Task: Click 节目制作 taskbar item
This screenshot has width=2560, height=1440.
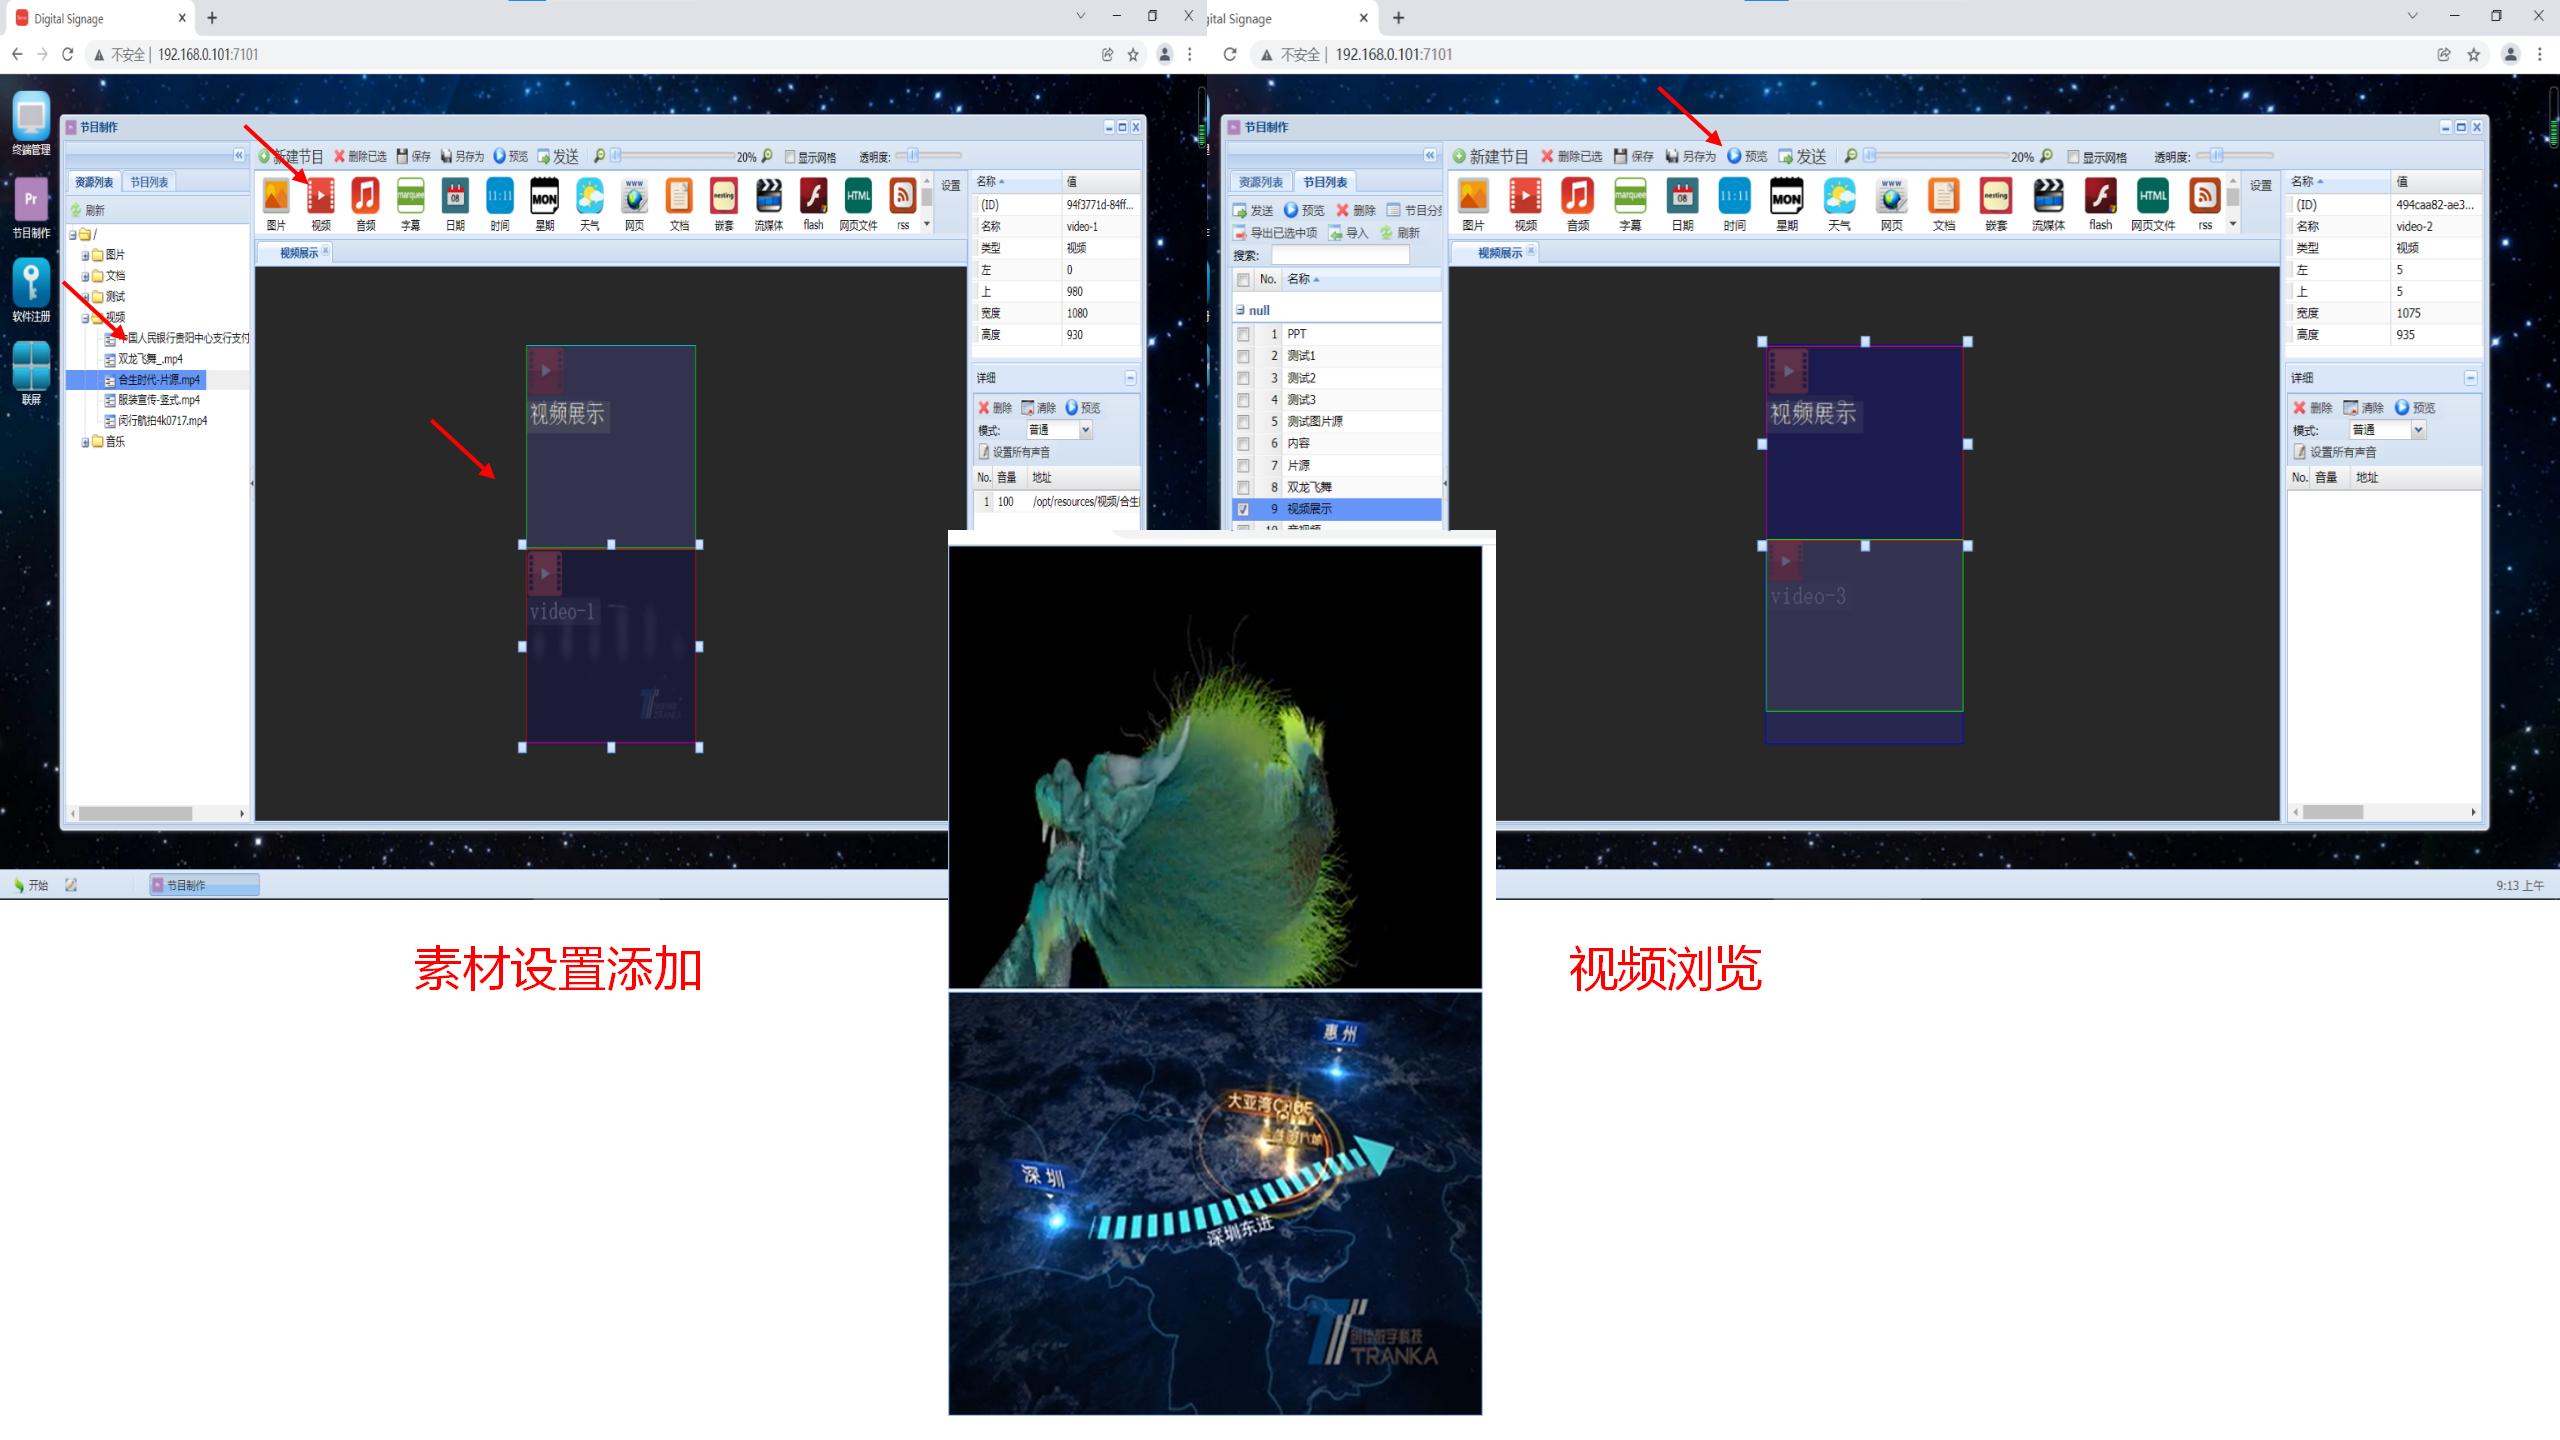Action: pyautogui.click(x=204, y=885)
